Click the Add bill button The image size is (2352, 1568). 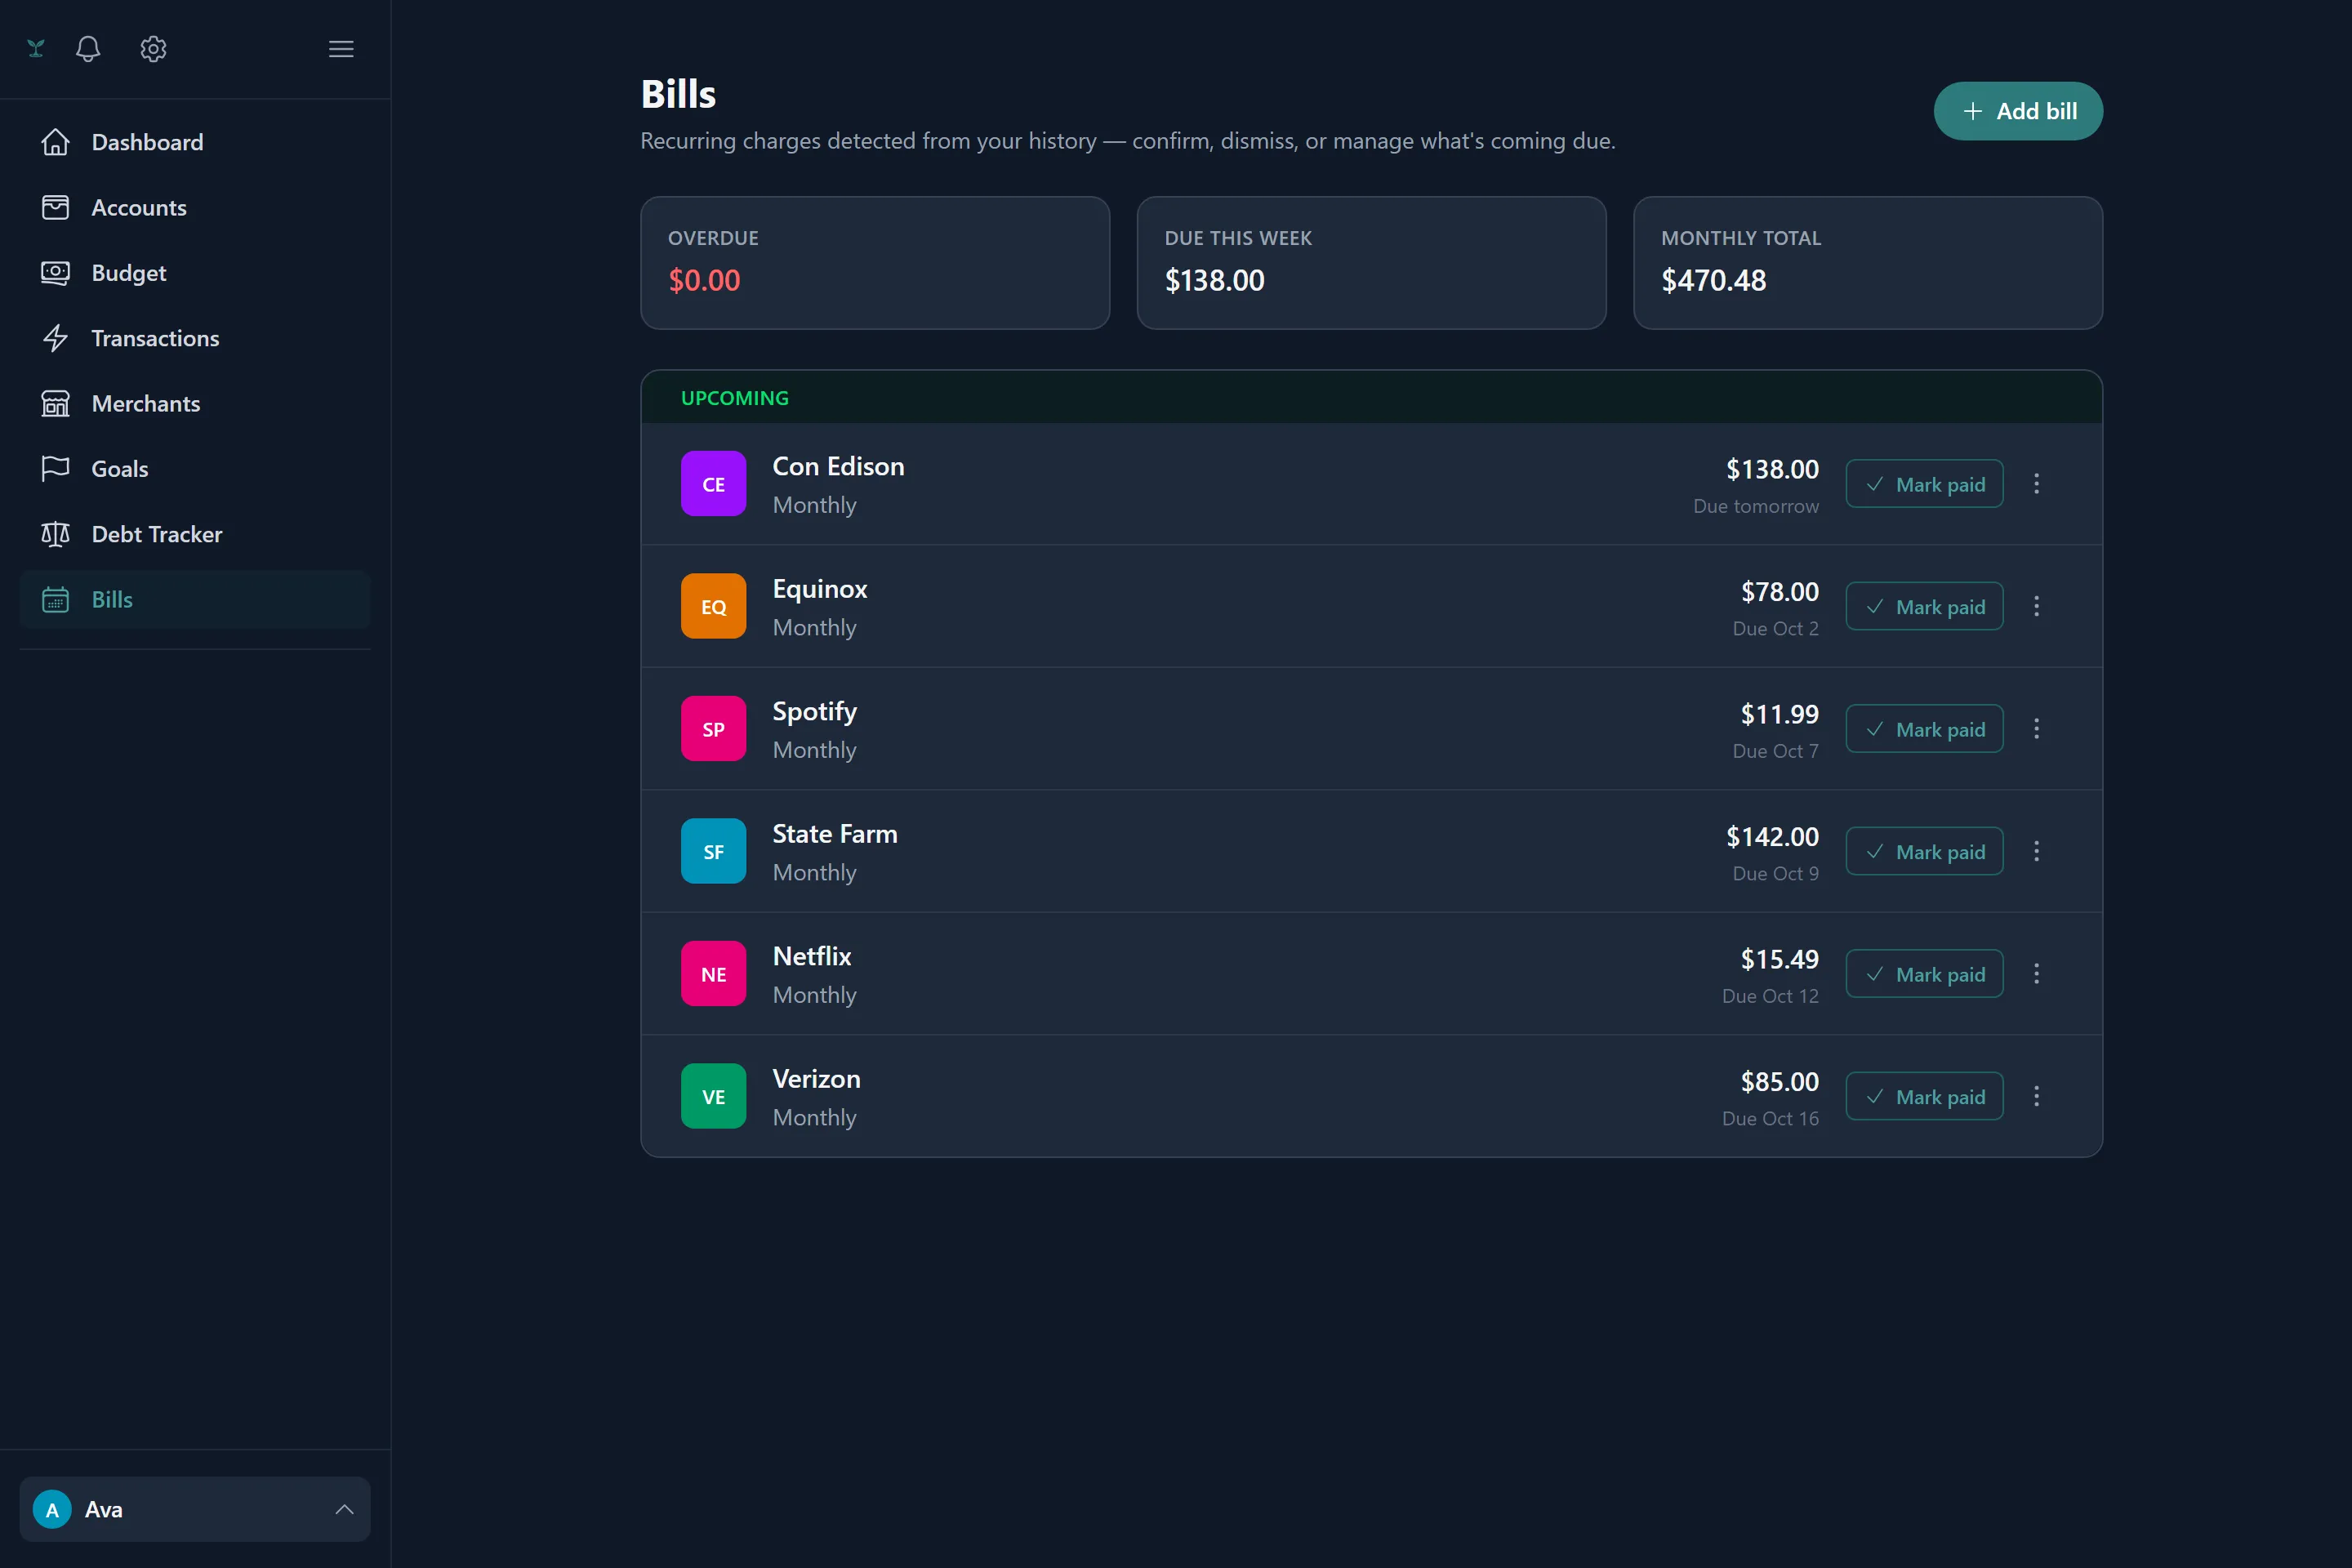click(x=2018, y=111)
